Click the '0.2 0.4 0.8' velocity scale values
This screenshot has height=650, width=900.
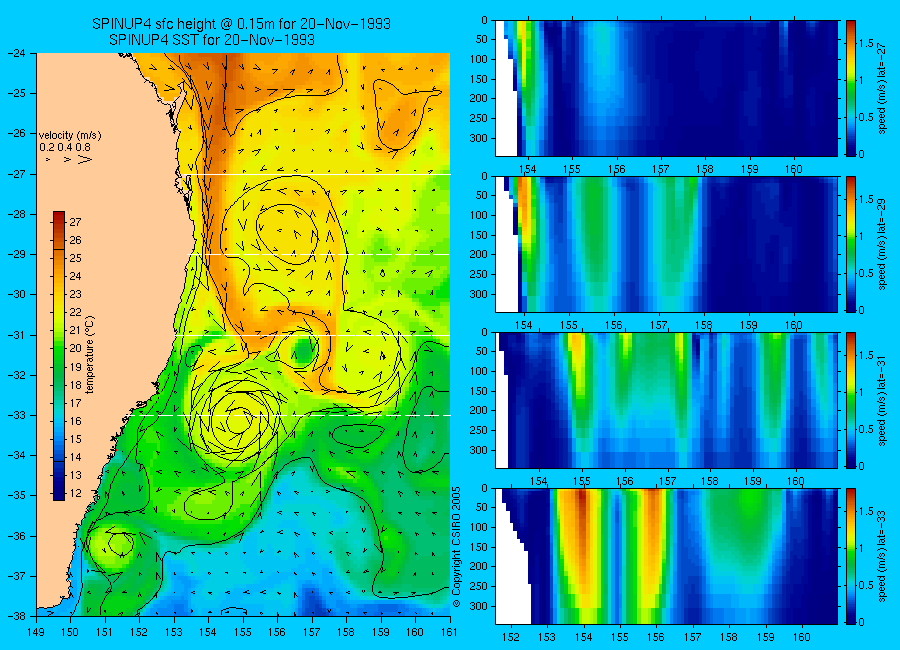pyautogui.click(x=65, y=148)
